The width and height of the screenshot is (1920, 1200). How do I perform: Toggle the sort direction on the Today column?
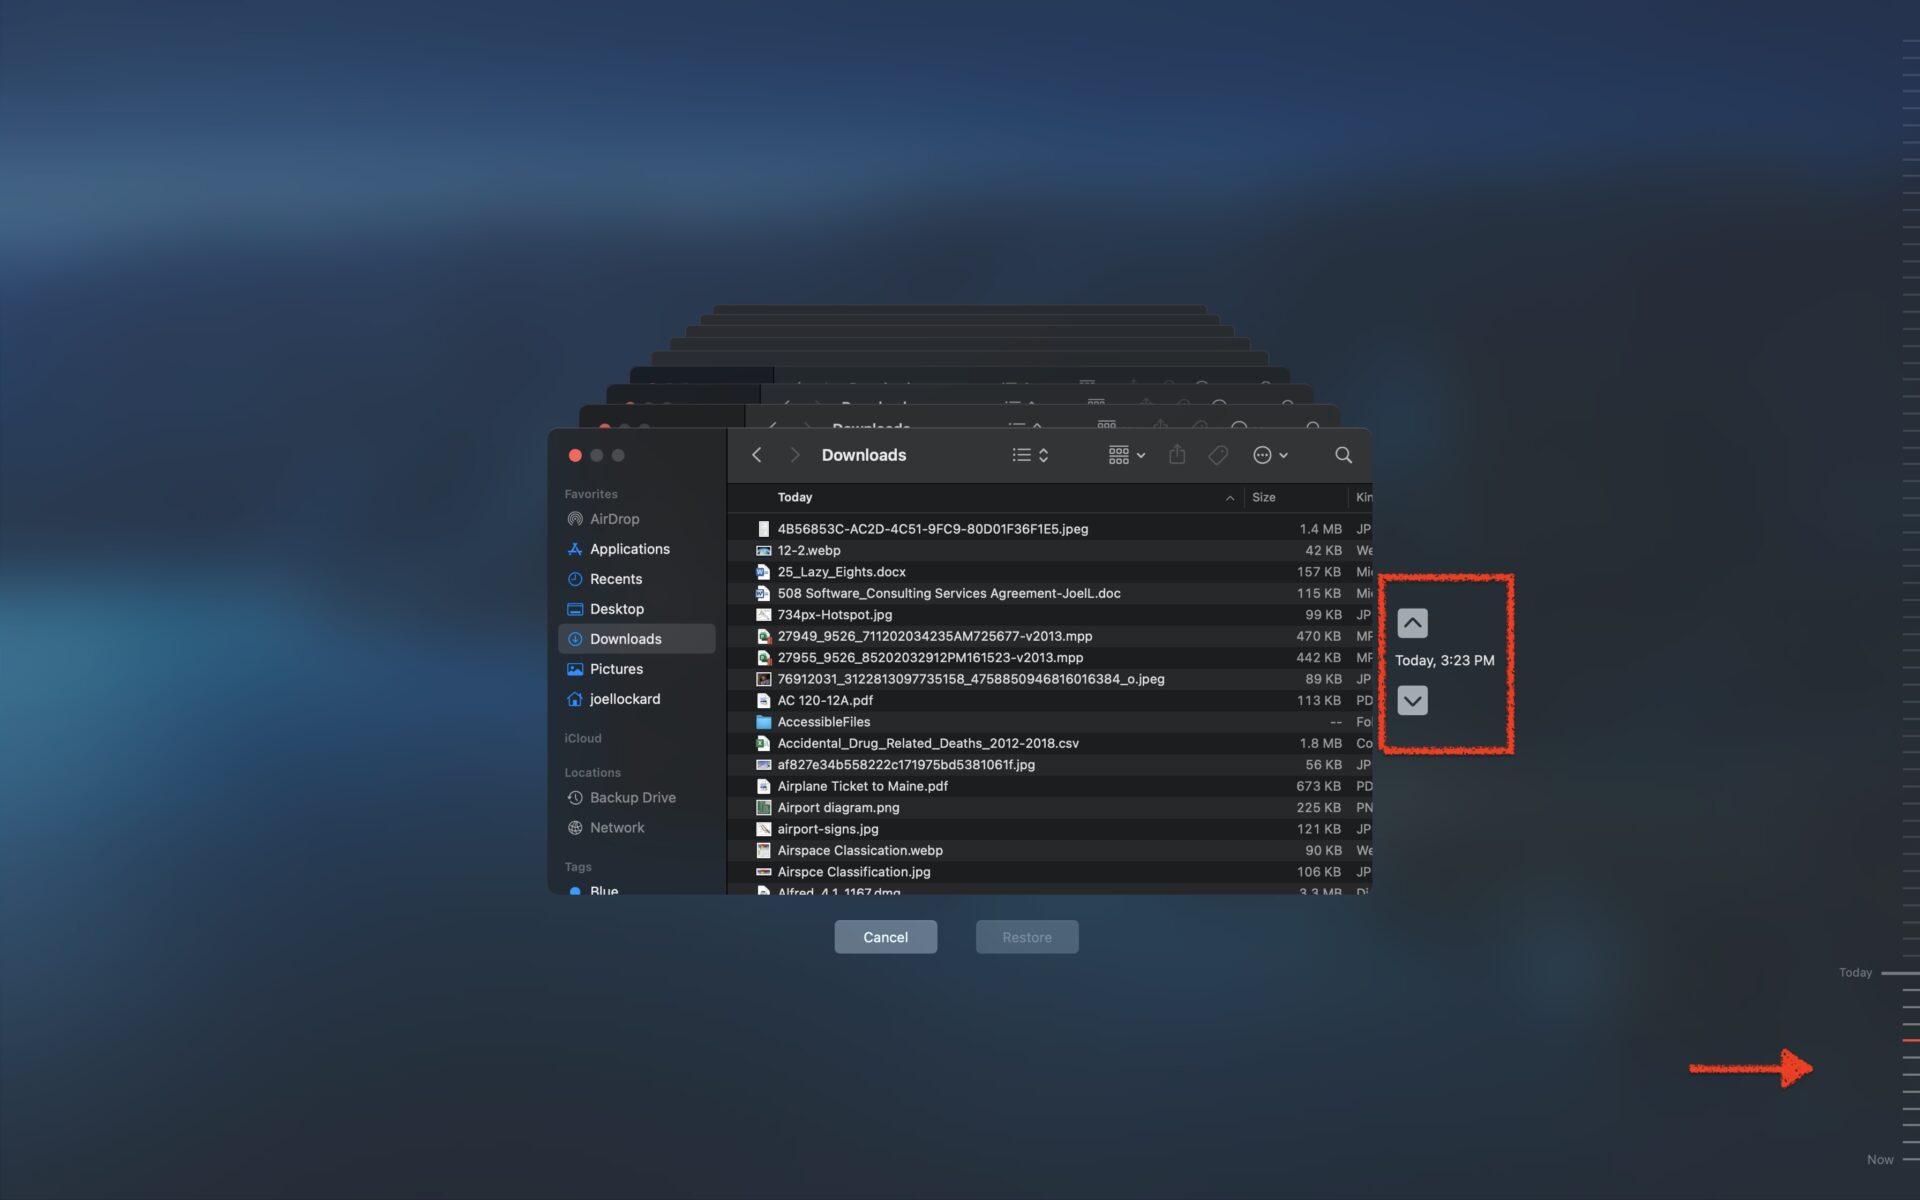(x=1229, y=497)
